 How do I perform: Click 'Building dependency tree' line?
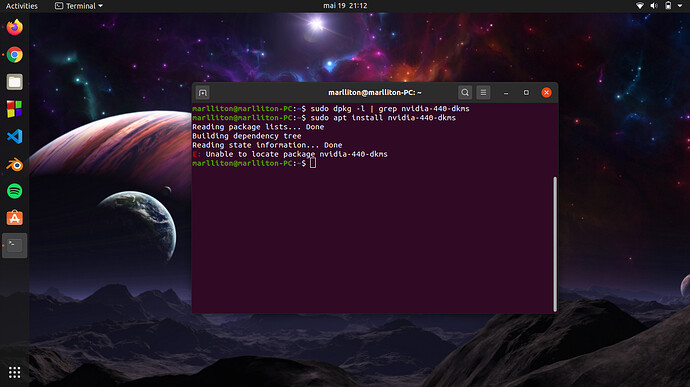247,136
